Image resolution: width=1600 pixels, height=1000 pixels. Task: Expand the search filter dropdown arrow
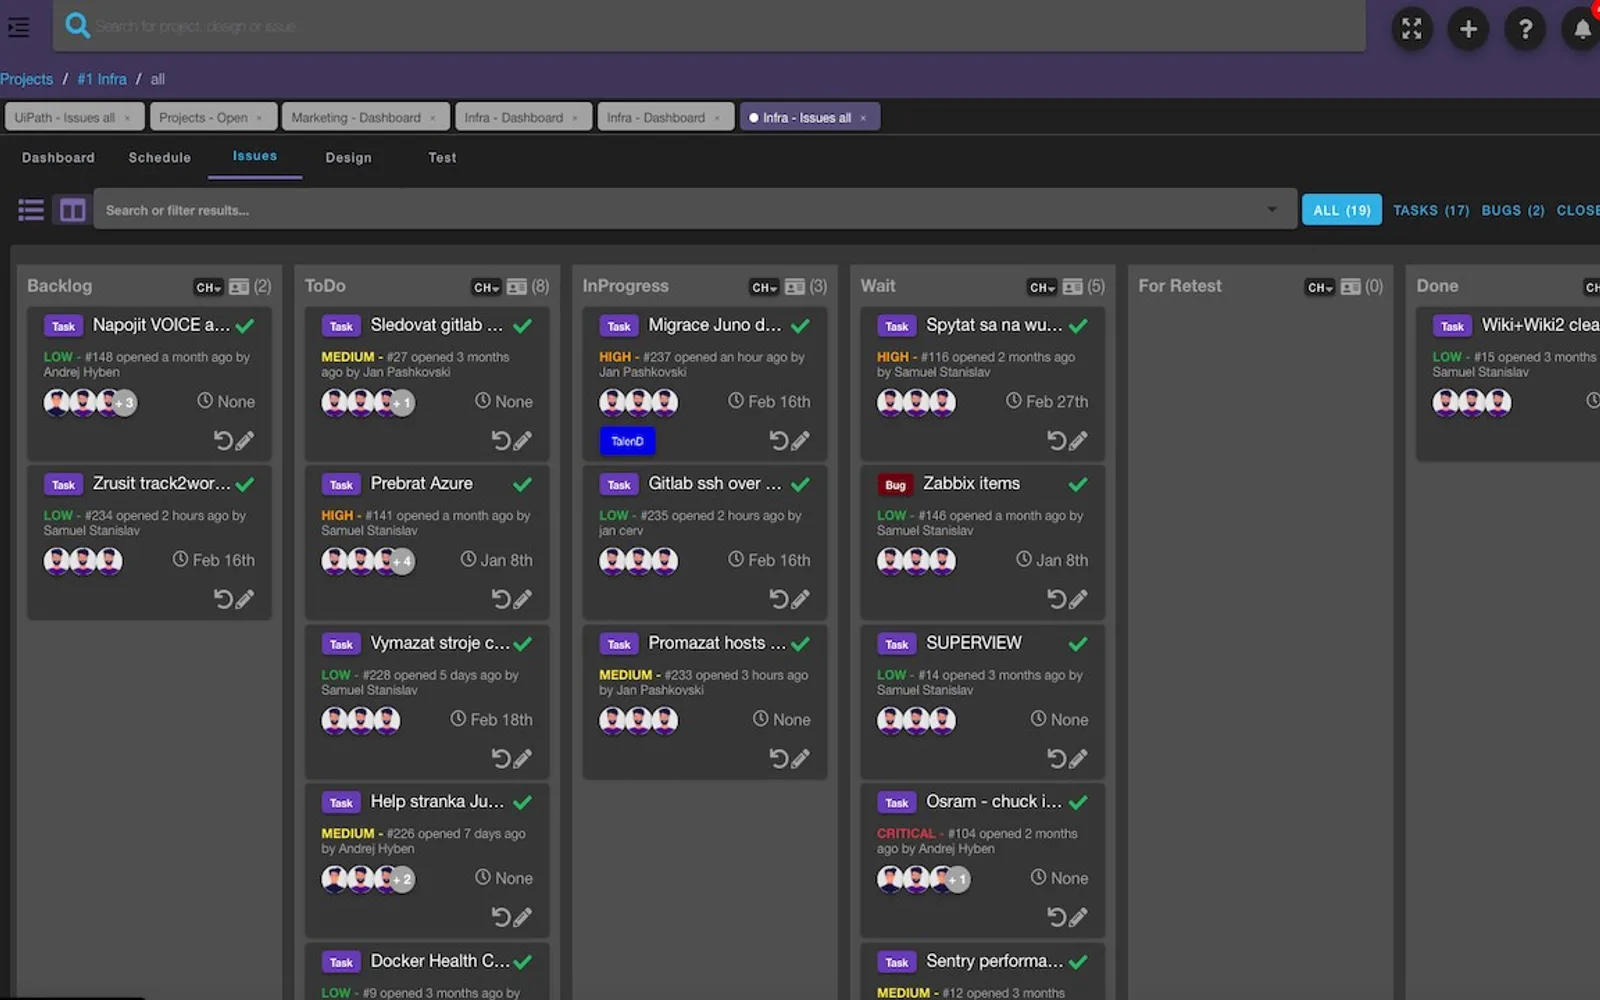[x=1272, y=210]
